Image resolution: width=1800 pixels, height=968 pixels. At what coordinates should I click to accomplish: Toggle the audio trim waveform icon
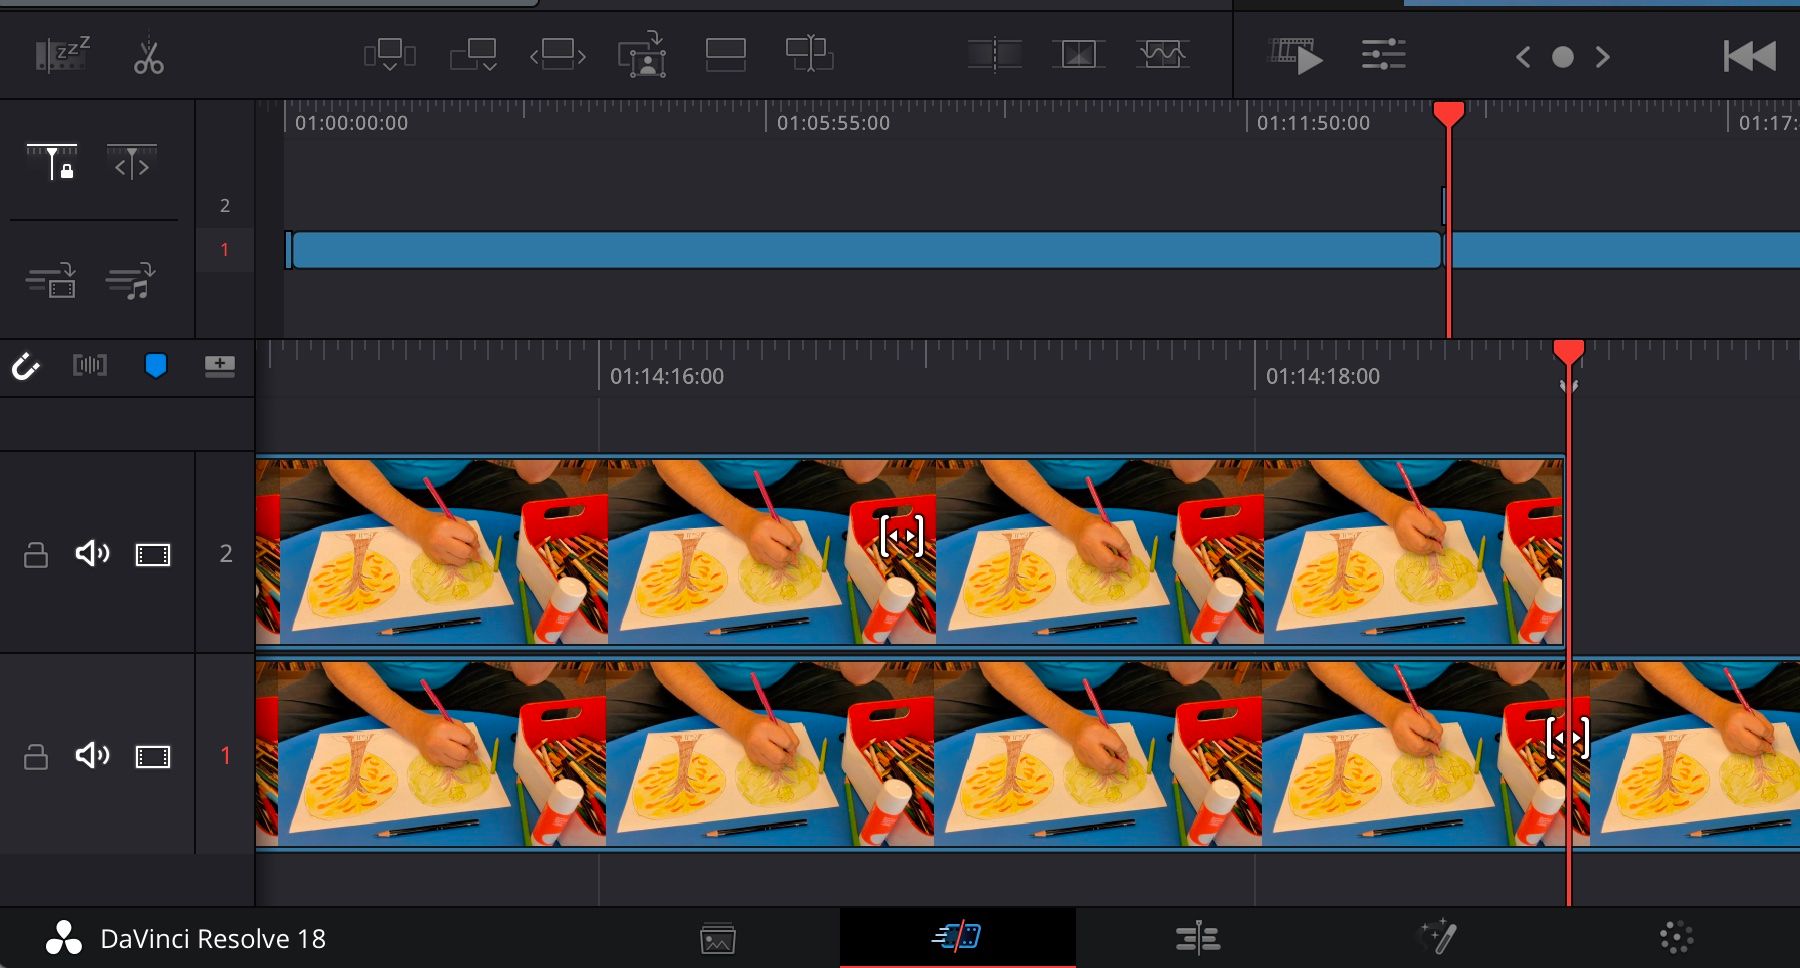click(x=90, y=366)
